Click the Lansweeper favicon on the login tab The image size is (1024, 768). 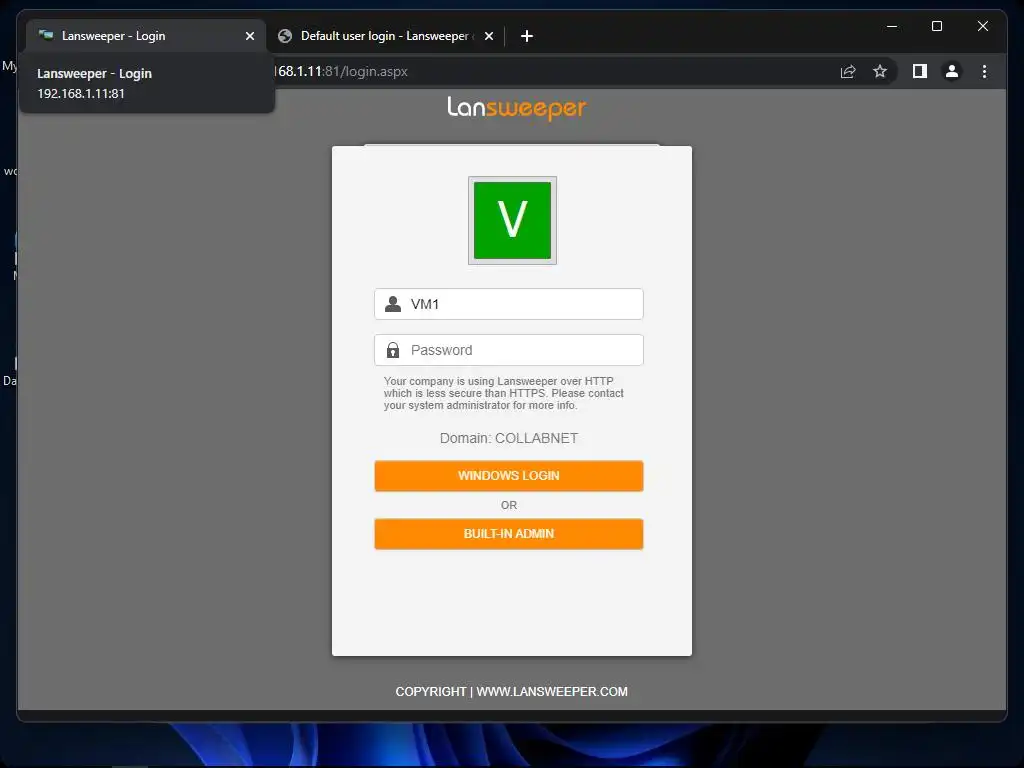tap(46, 35)
